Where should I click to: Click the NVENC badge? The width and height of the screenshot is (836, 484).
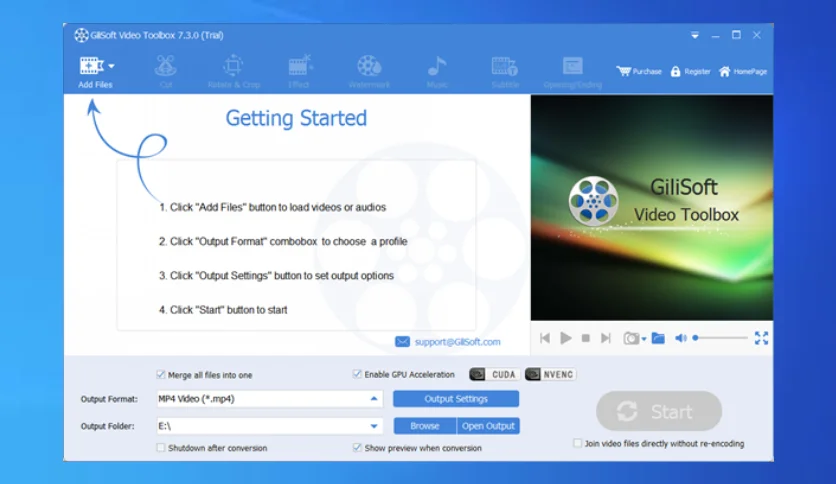click(550, 375)
